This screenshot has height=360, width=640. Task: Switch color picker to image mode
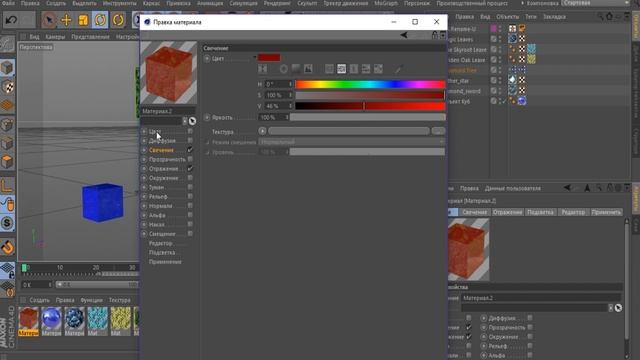pos(308,69)
